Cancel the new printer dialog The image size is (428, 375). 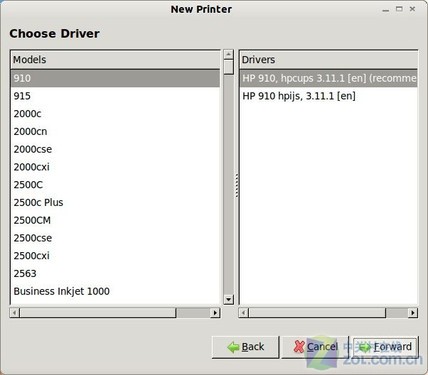tap(315, 347)
